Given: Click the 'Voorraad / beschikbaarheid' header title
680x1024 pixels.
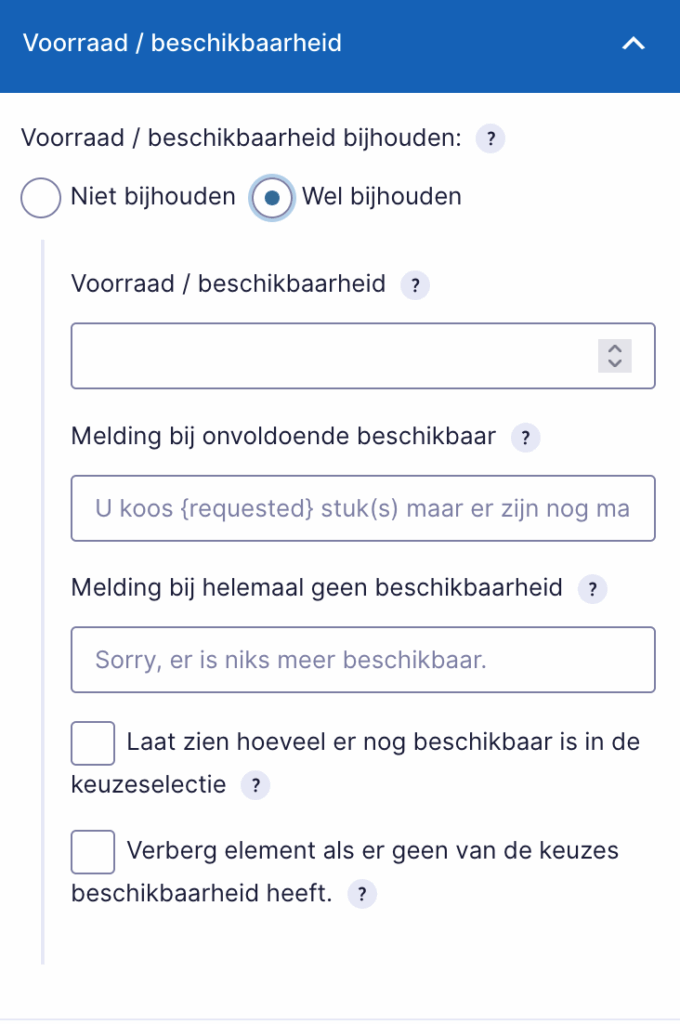Looking at the screenshot, I should click(182, 43).
